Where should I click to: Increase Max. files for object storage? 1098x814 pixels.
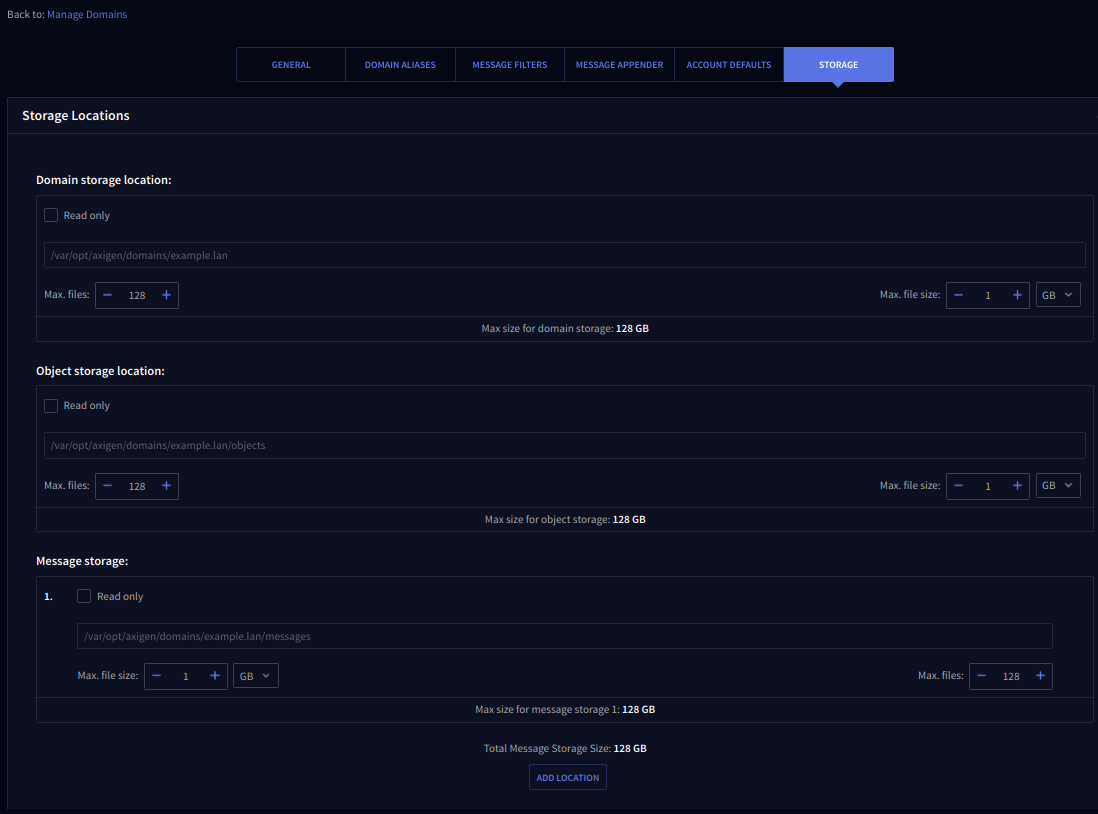pos(166,486)
